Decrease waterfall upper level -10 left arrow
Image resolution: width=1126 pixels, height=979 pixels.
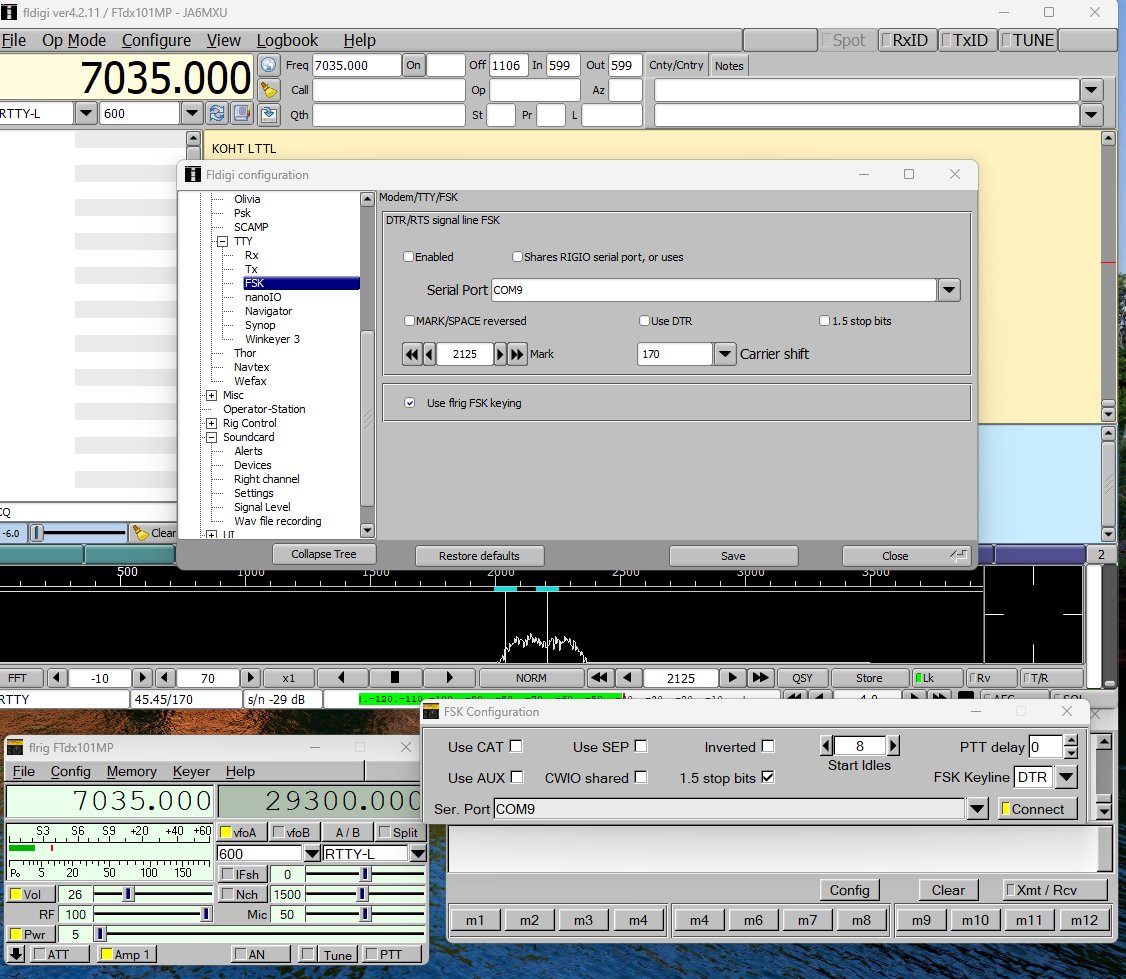coord(57,677)
